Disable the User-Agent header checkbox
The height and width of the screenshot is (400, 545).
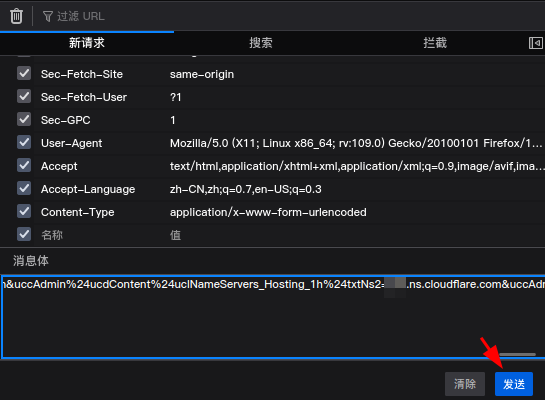pos(24,142)
